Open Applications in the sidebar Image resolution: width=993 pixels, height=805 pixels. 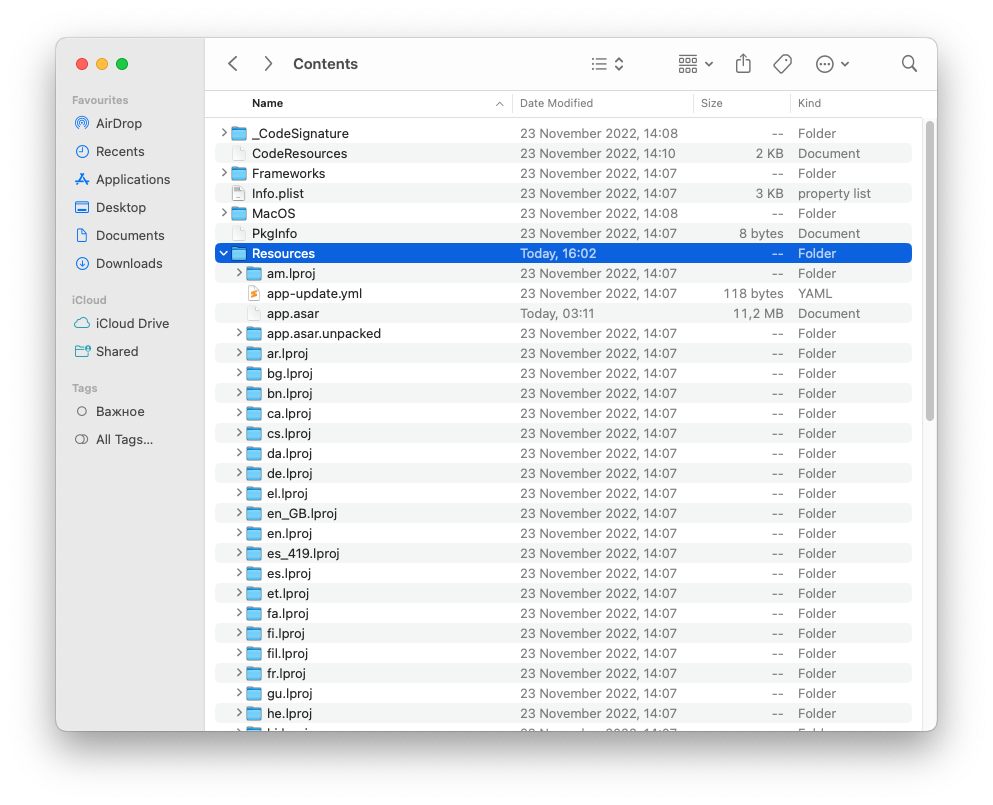pos(132,179)
